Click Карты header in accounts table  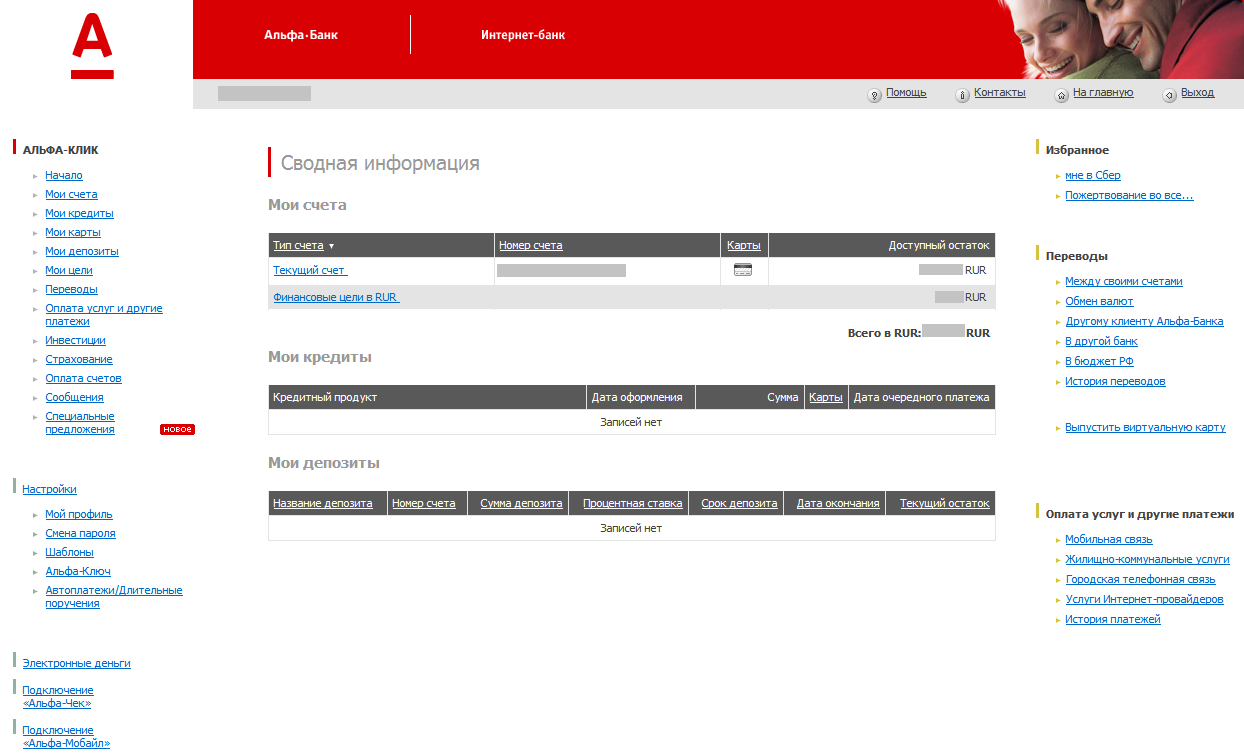coord(743,245)
